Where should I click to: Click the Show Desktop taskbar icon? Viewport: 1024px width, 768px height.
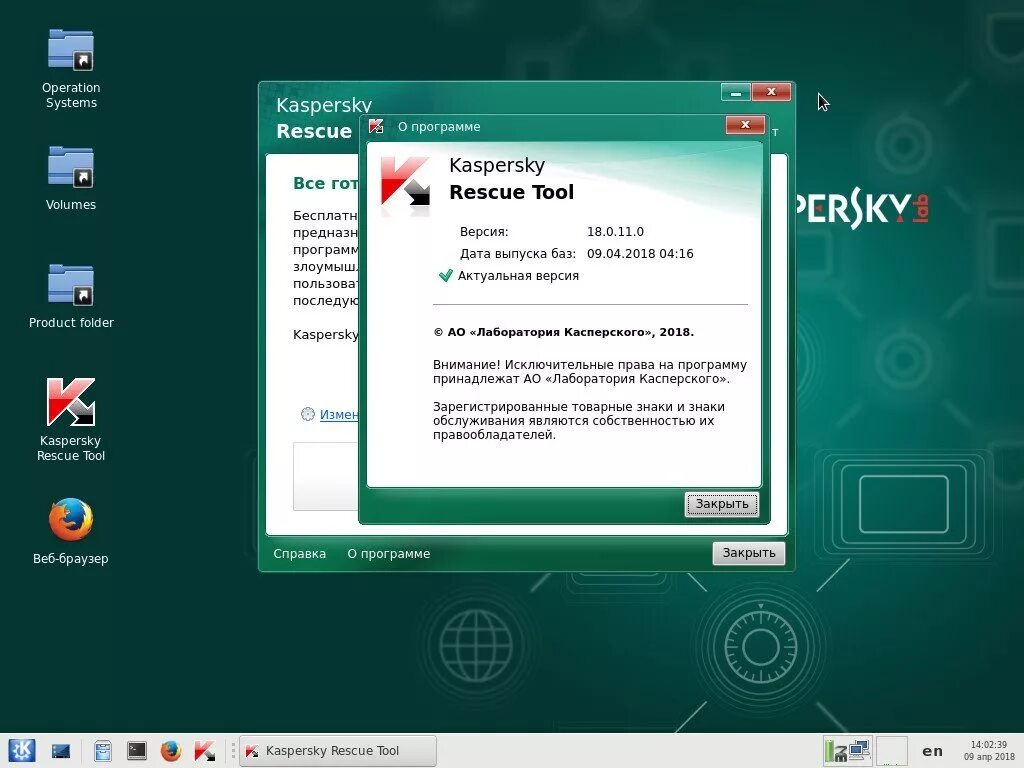[x=62, y=750]
